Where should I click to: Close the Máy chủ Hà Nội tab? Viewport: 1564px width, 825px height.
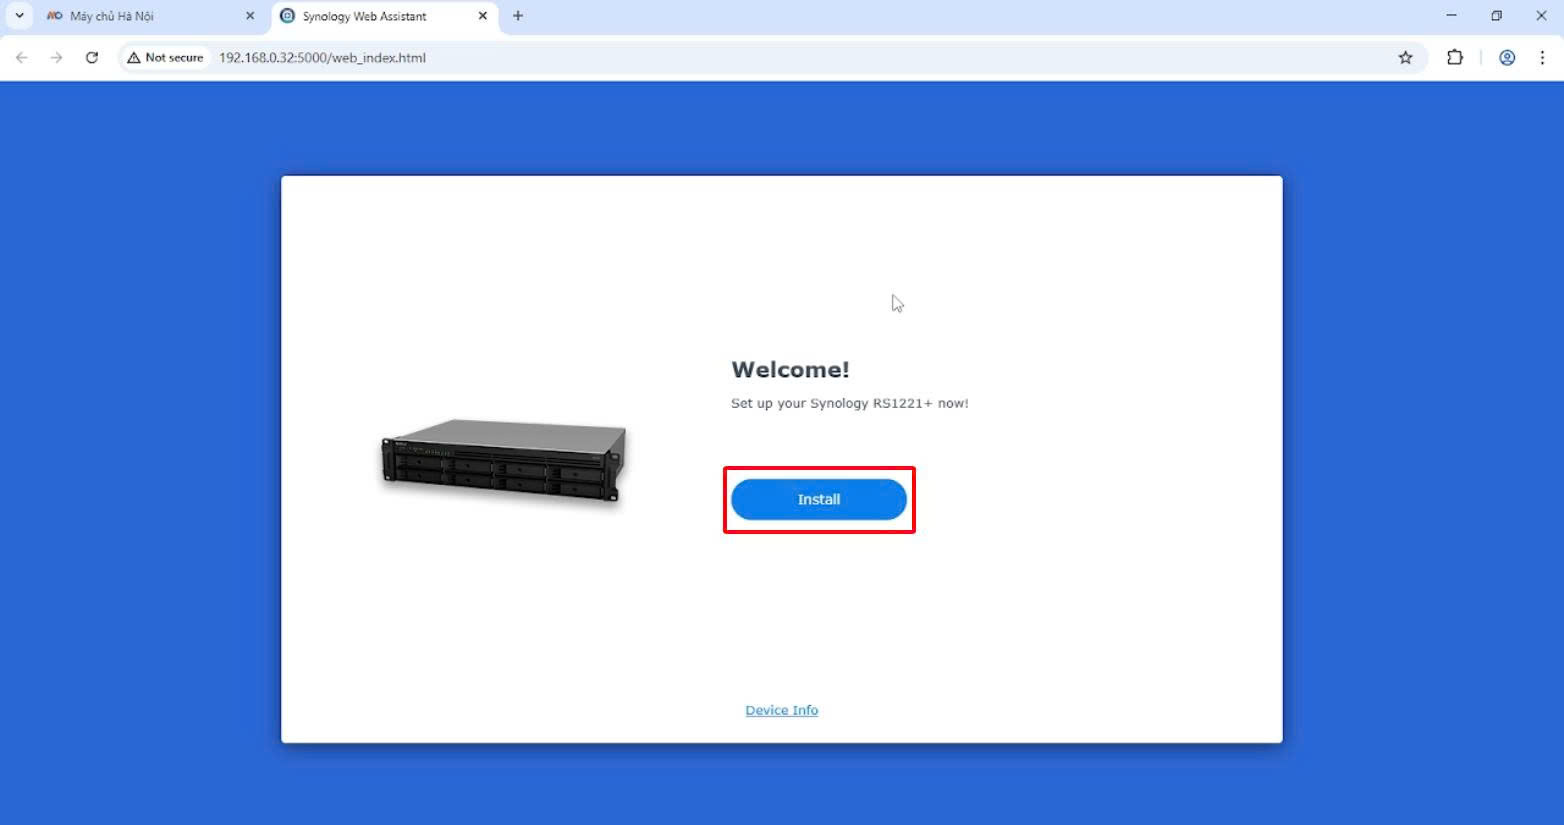(x=250, y=16)
